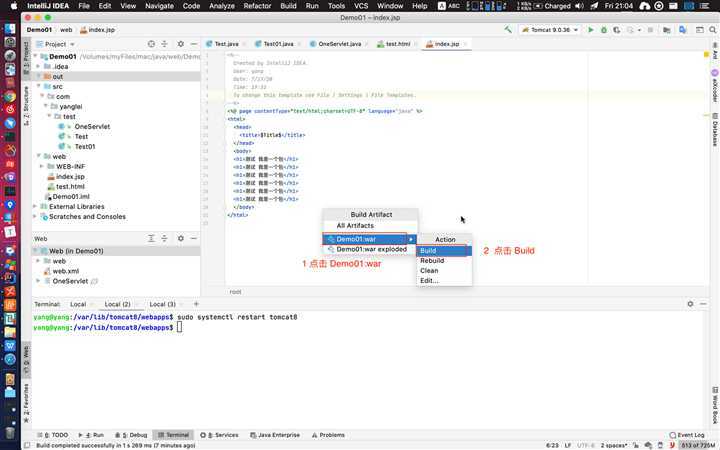Expand Scratches and Consoles node
This screenshot has height=450, width=720.
coord(35,217)
